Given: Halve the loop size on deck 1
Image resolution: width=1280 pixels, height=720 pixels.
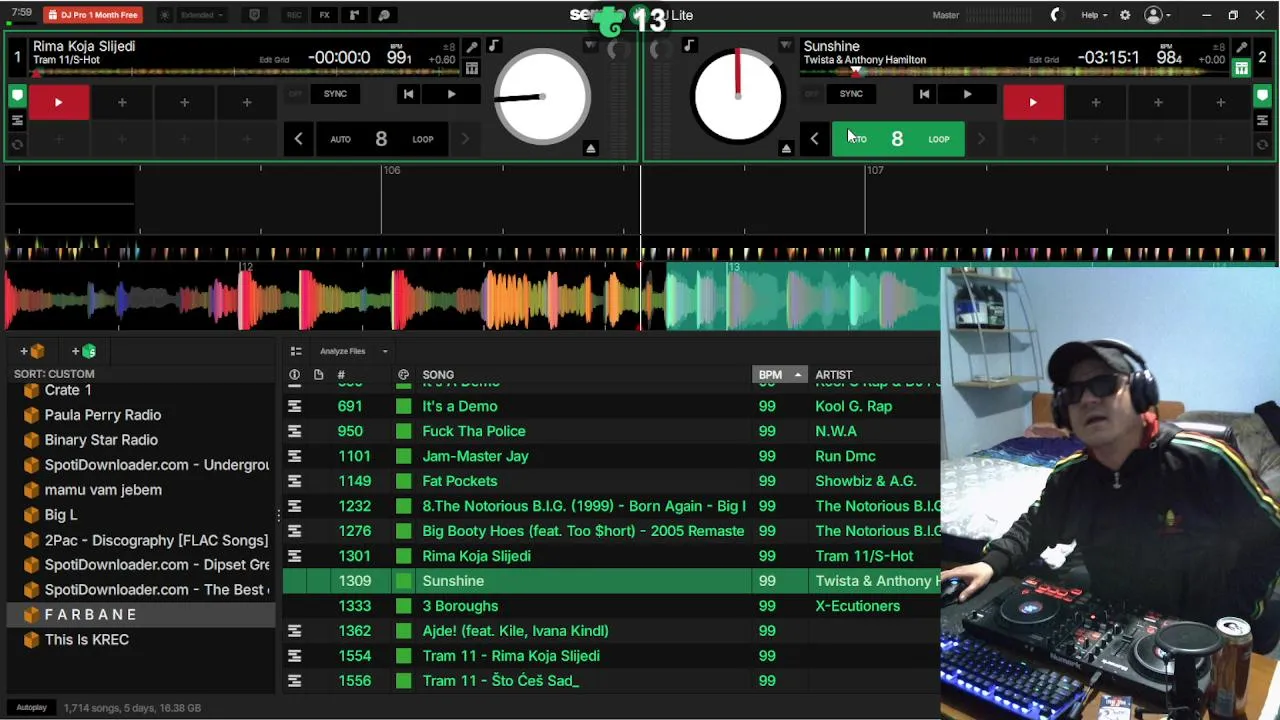Looking at the screenshot, I should click(x=298, y=139).
